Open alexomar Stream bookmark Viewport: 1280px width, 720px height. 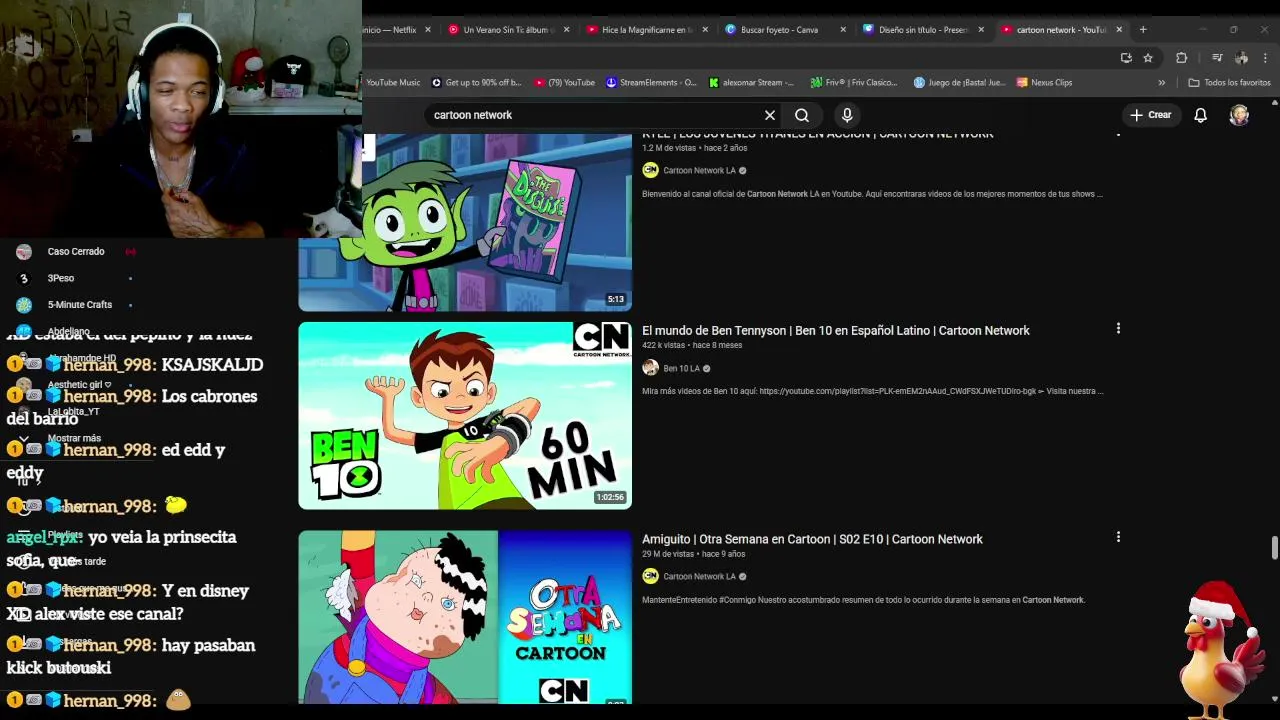click(751, 83)
